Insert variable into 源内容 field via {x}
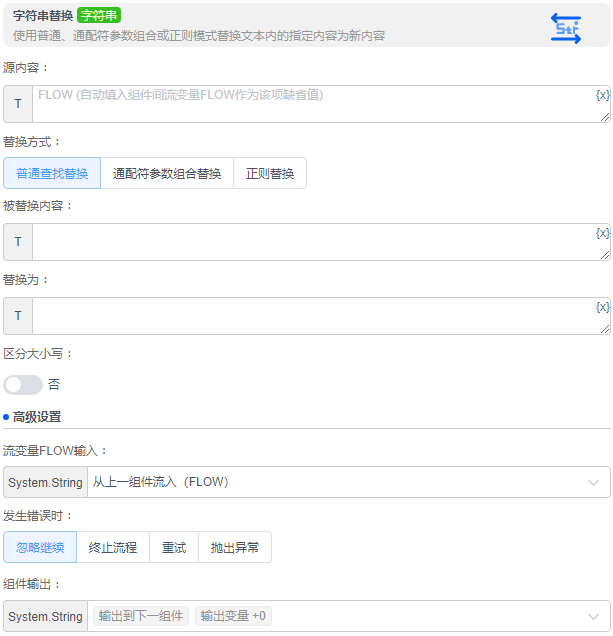Screen dimensions: 613x636 point(602,95)
